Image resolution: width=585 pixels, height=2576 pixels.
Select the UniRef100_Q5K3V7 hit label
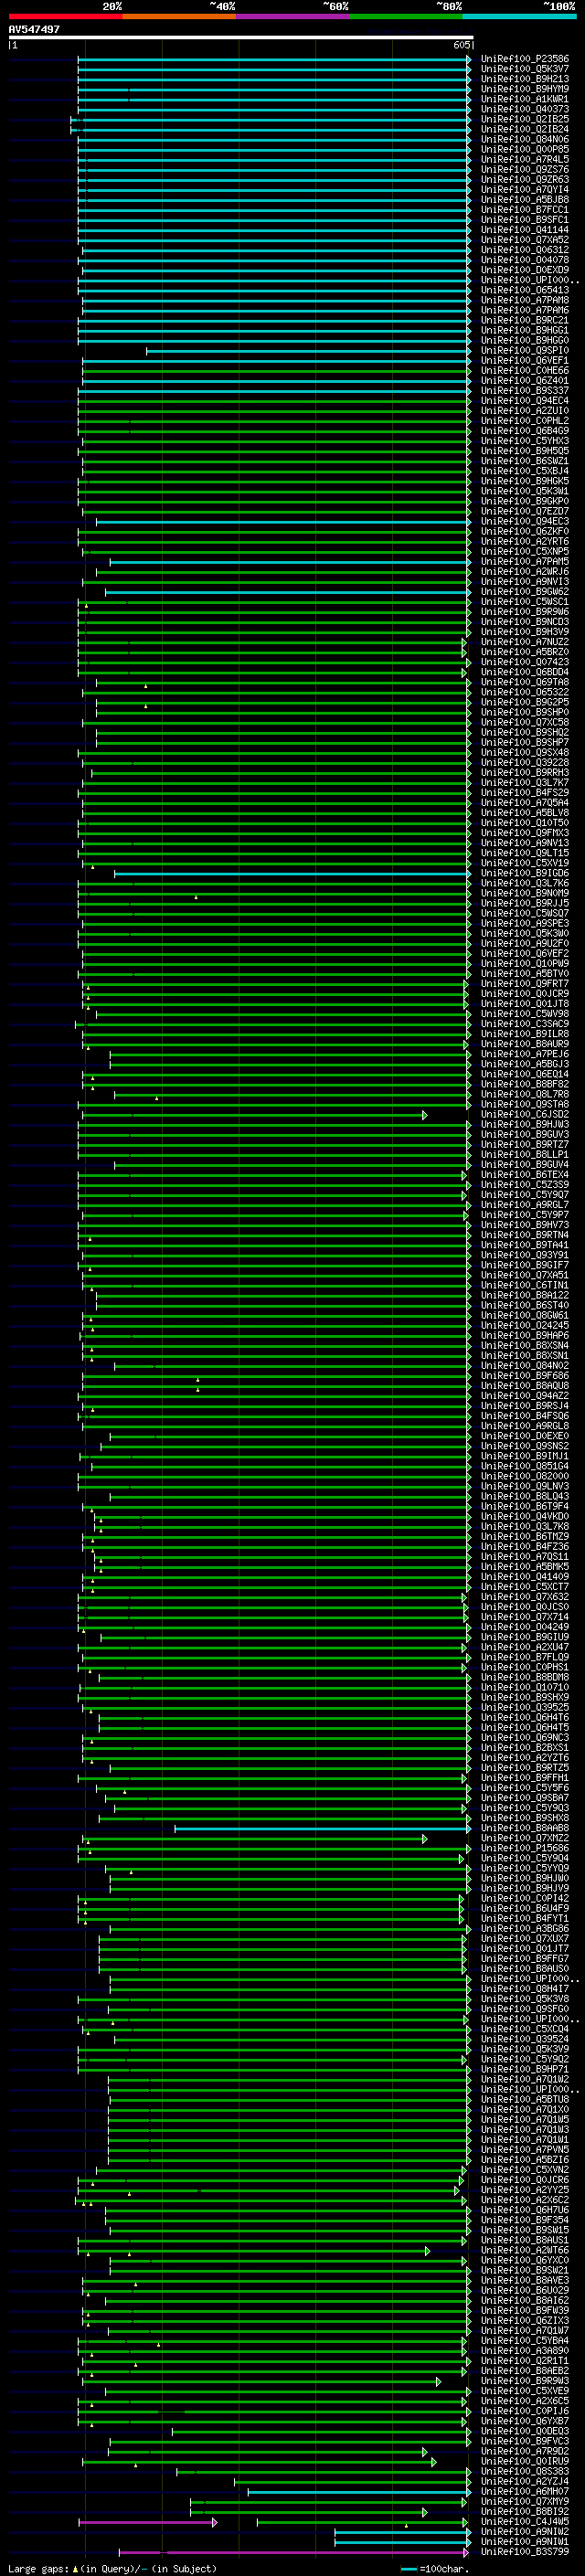524,69
